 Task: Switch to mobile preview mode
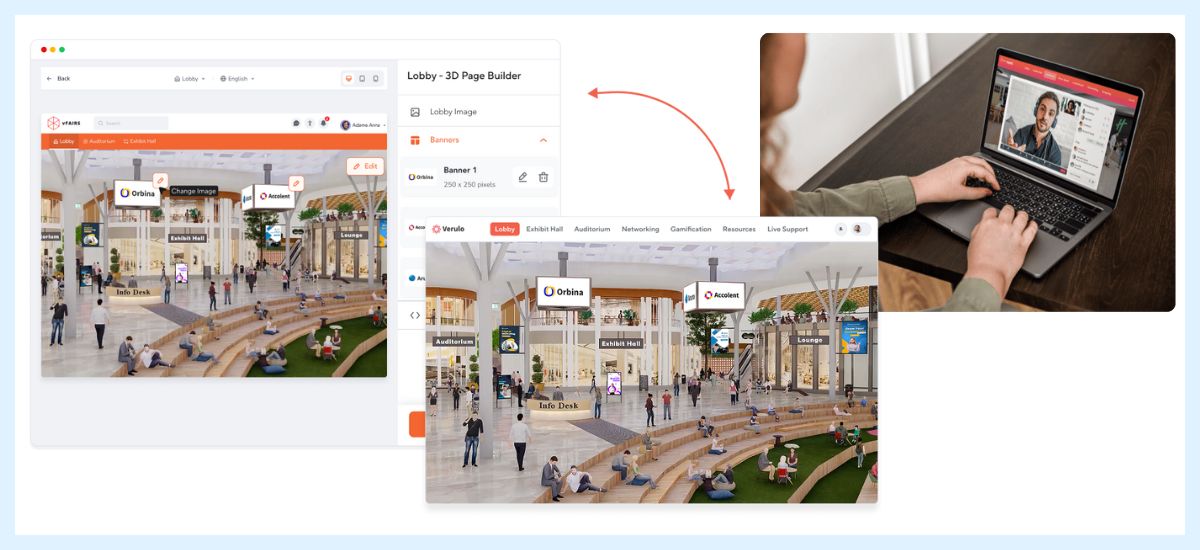click(x=376, y=78)
